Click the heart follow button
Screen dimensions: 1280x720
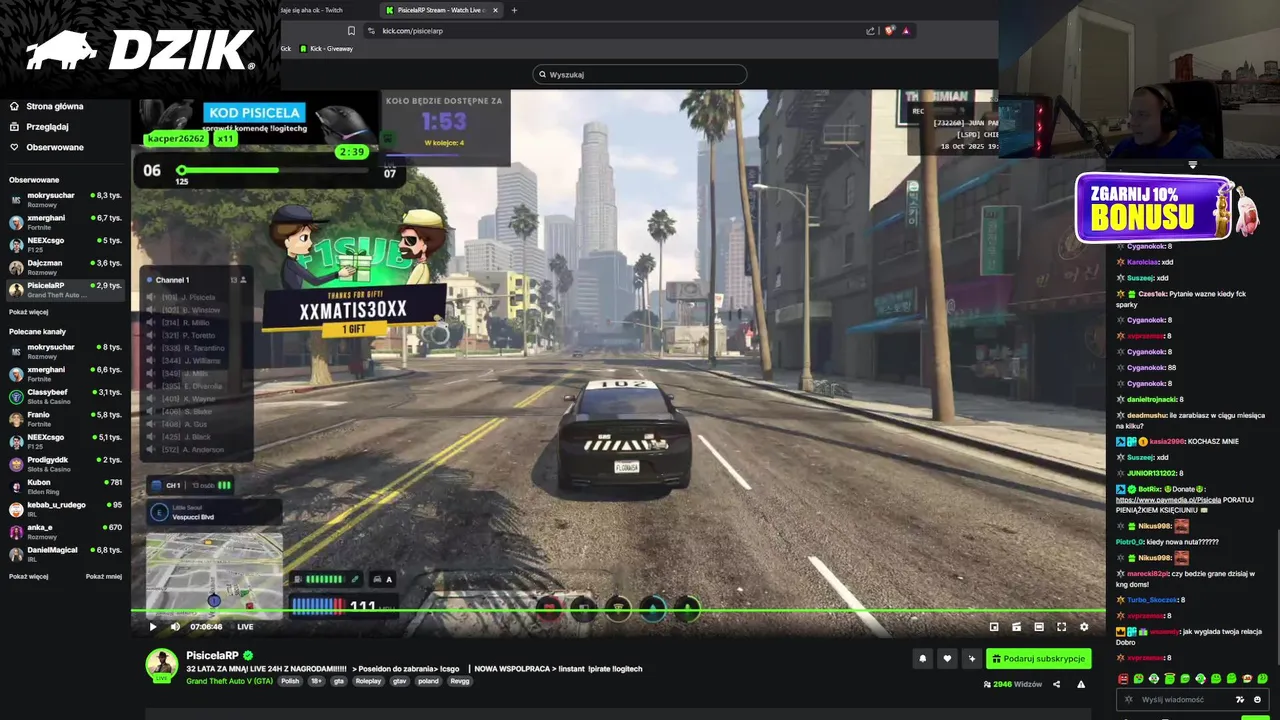click(x=947, y=658)
